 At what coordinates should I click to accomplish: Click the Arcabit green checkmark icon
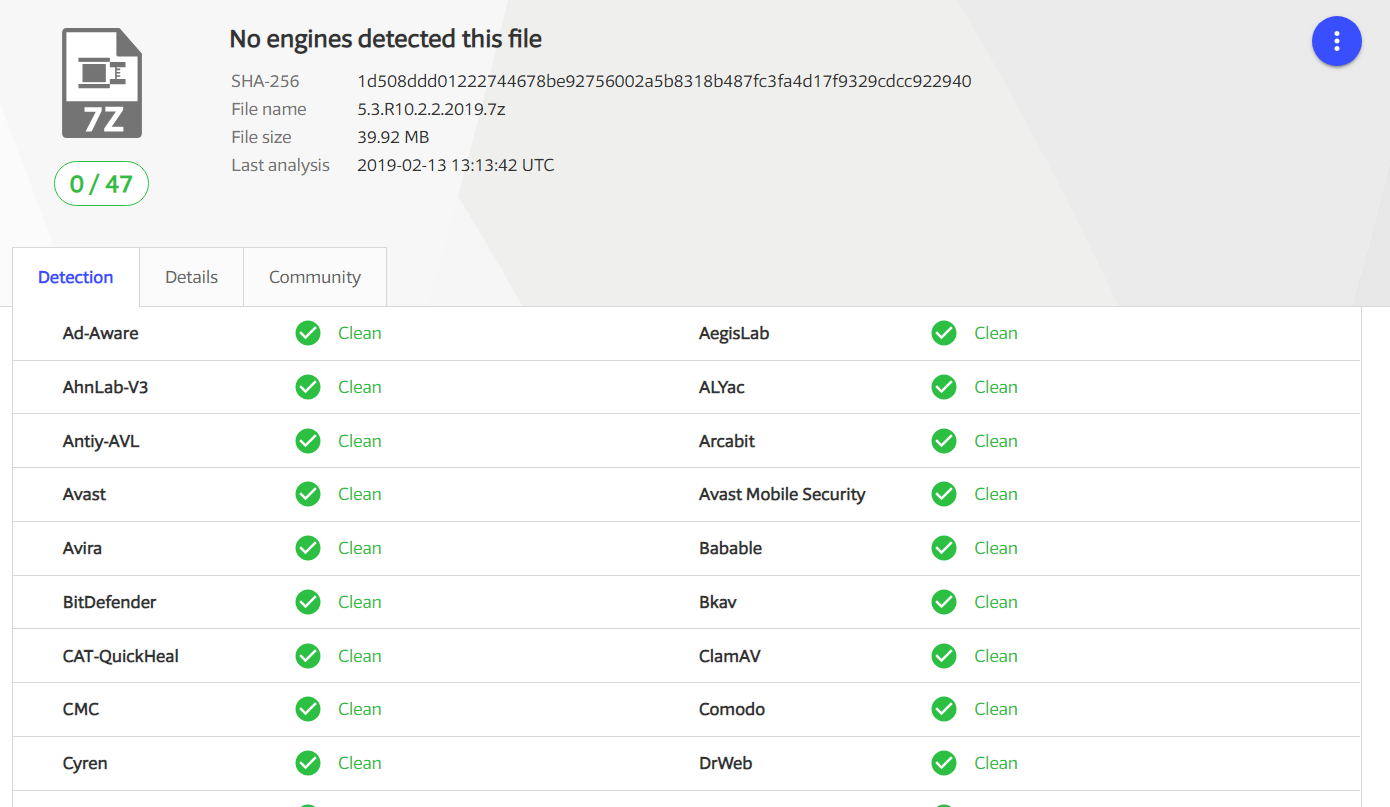(944, 441)
